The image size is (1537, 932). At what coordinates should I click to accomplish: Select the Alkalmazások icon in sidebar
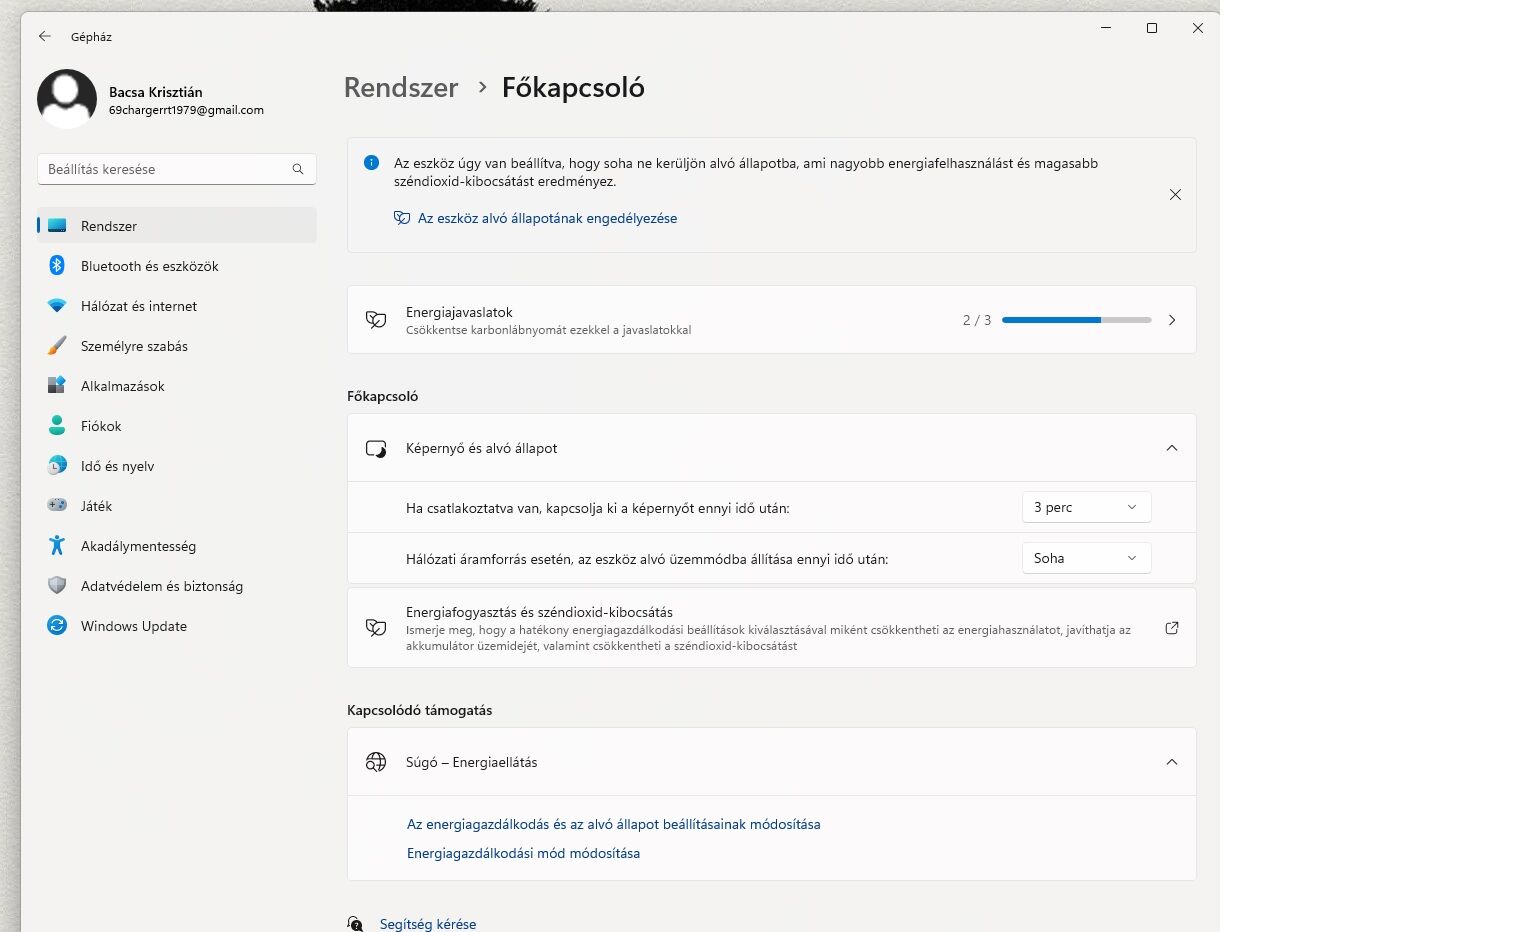point(57,386)
